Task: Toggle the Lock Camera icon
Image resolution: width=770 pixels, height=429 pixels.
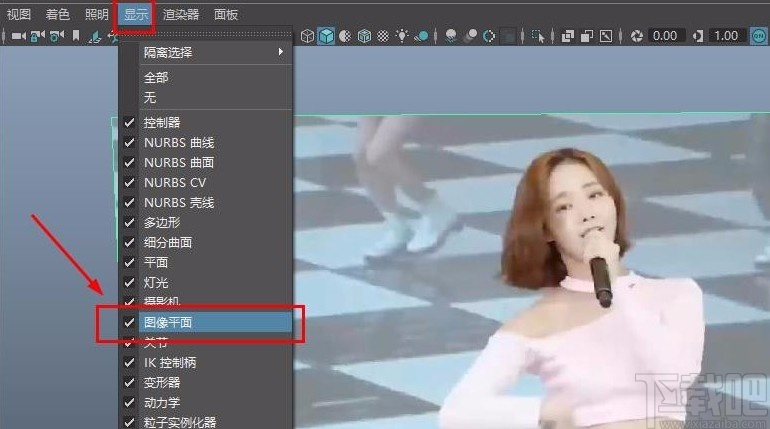Action: pos(38,36)
